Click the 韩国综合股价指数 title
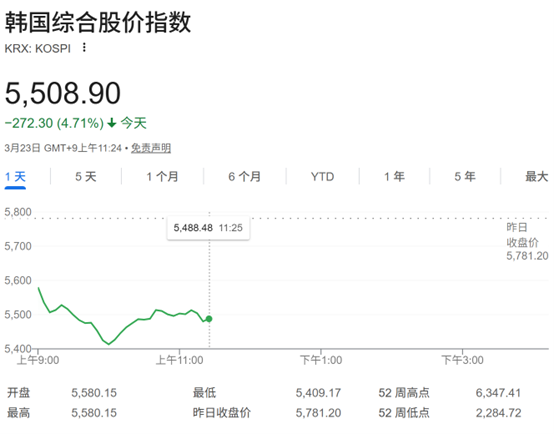Screen dimensions: 554x434 (98, 22)
